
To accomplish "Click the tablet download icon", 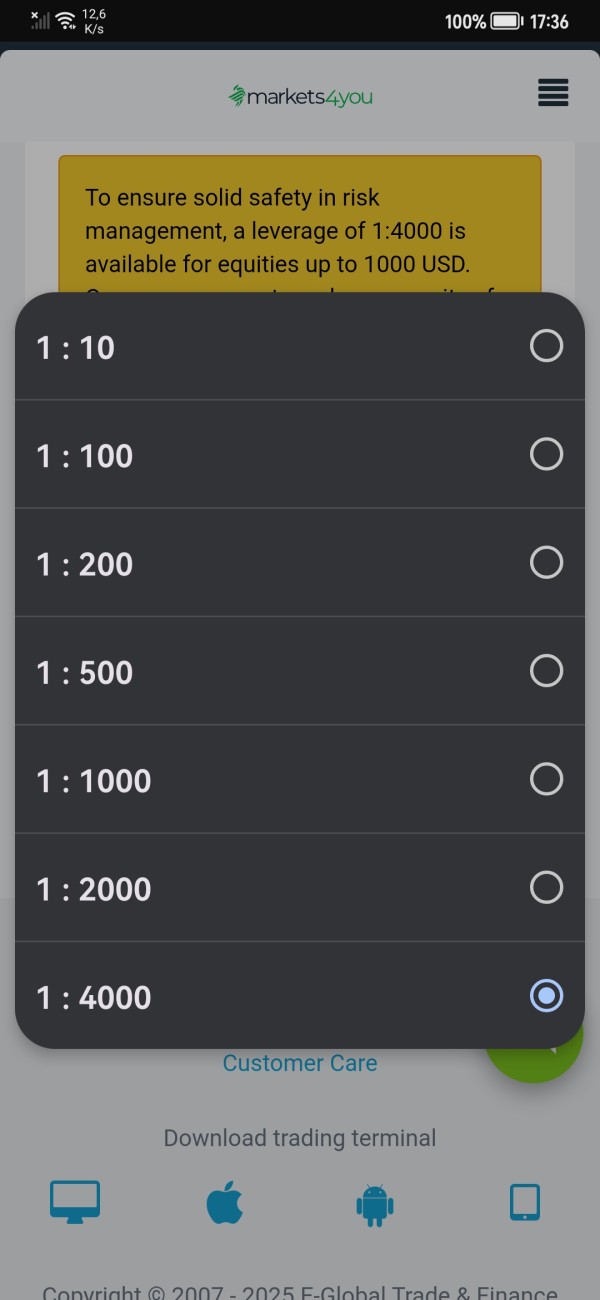I will pyautogui.click(x=525, y=1202).
